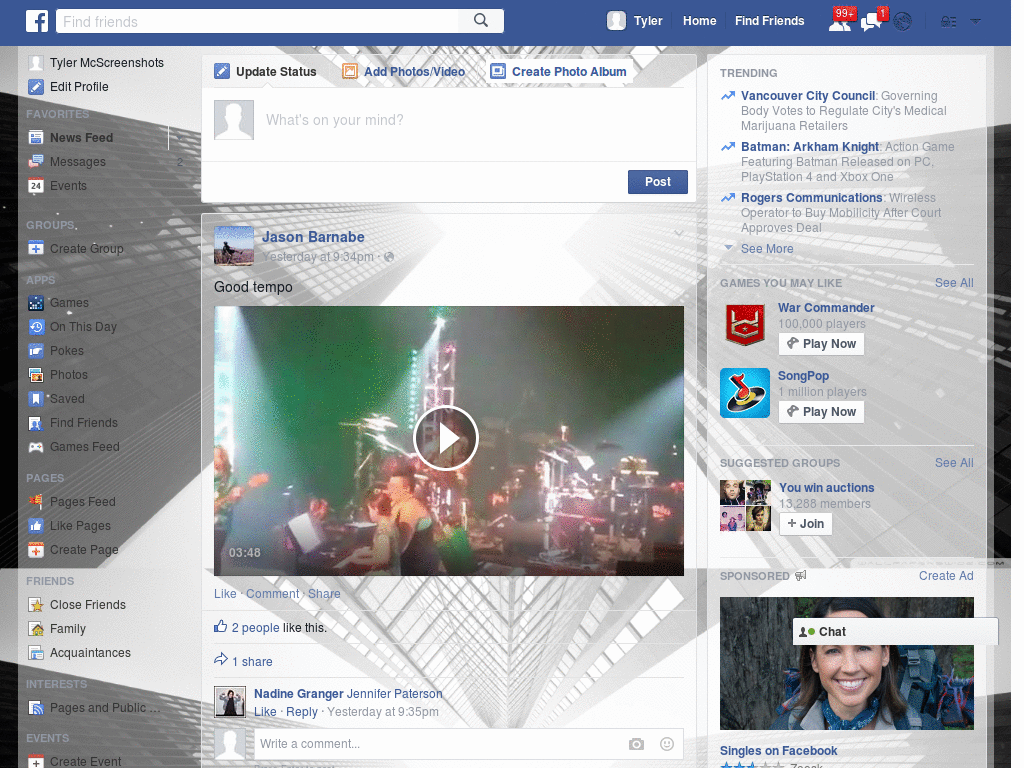Open Pages and Public interest item
Screen dimensions: 1024x768
click(104, 709)
